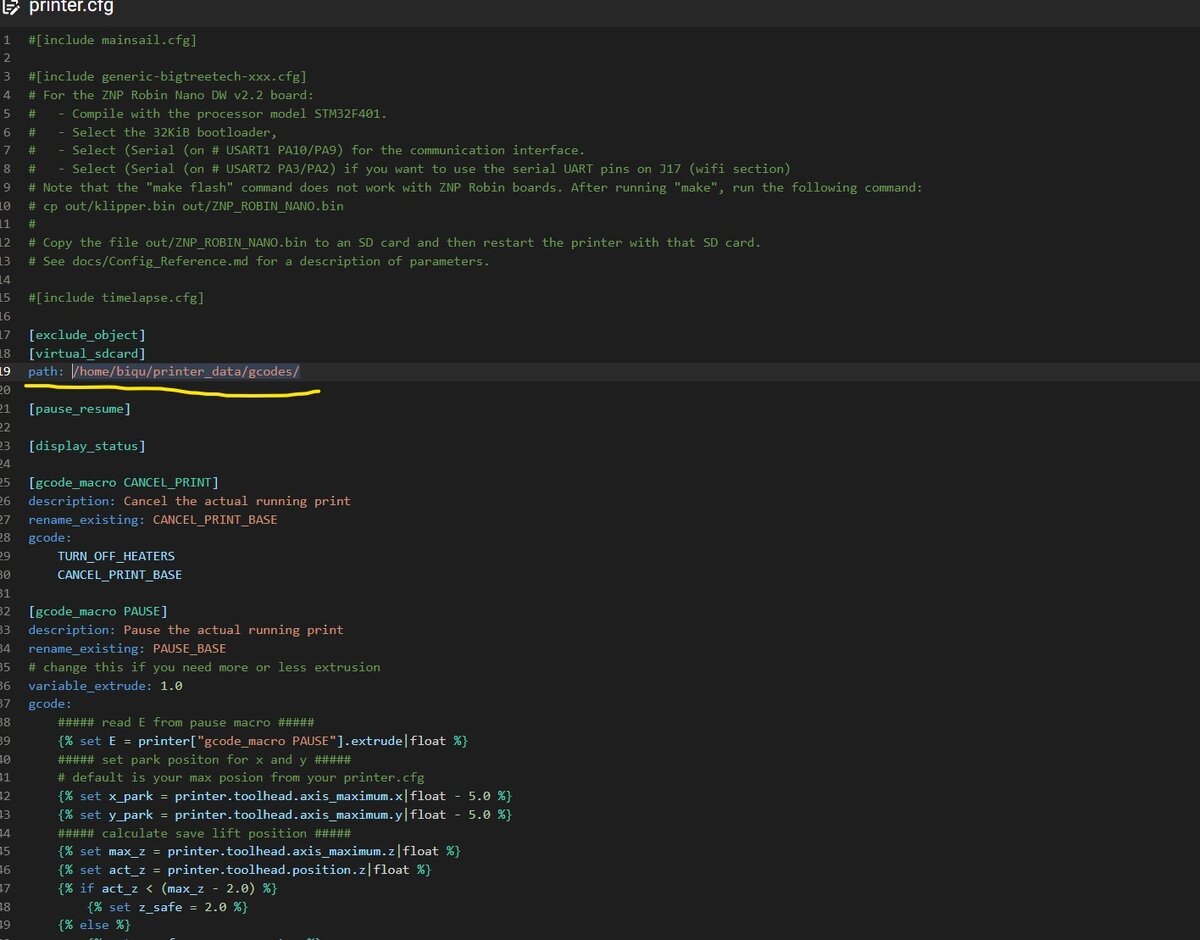Click the 'See docs/Config_Reference.md' comment line
The height and width of the screenshot is (940, 1200).
(258, 261)
